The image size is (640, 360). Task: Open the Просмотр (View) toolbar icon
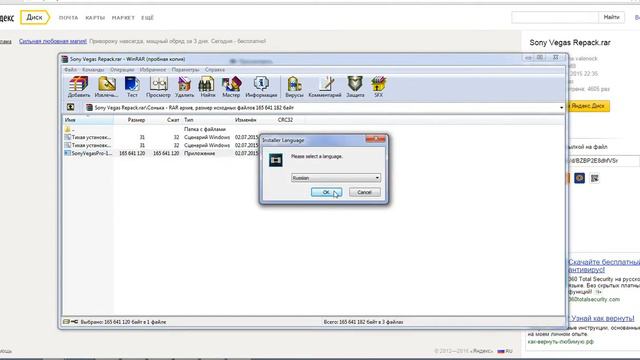[x=158, y=87]
